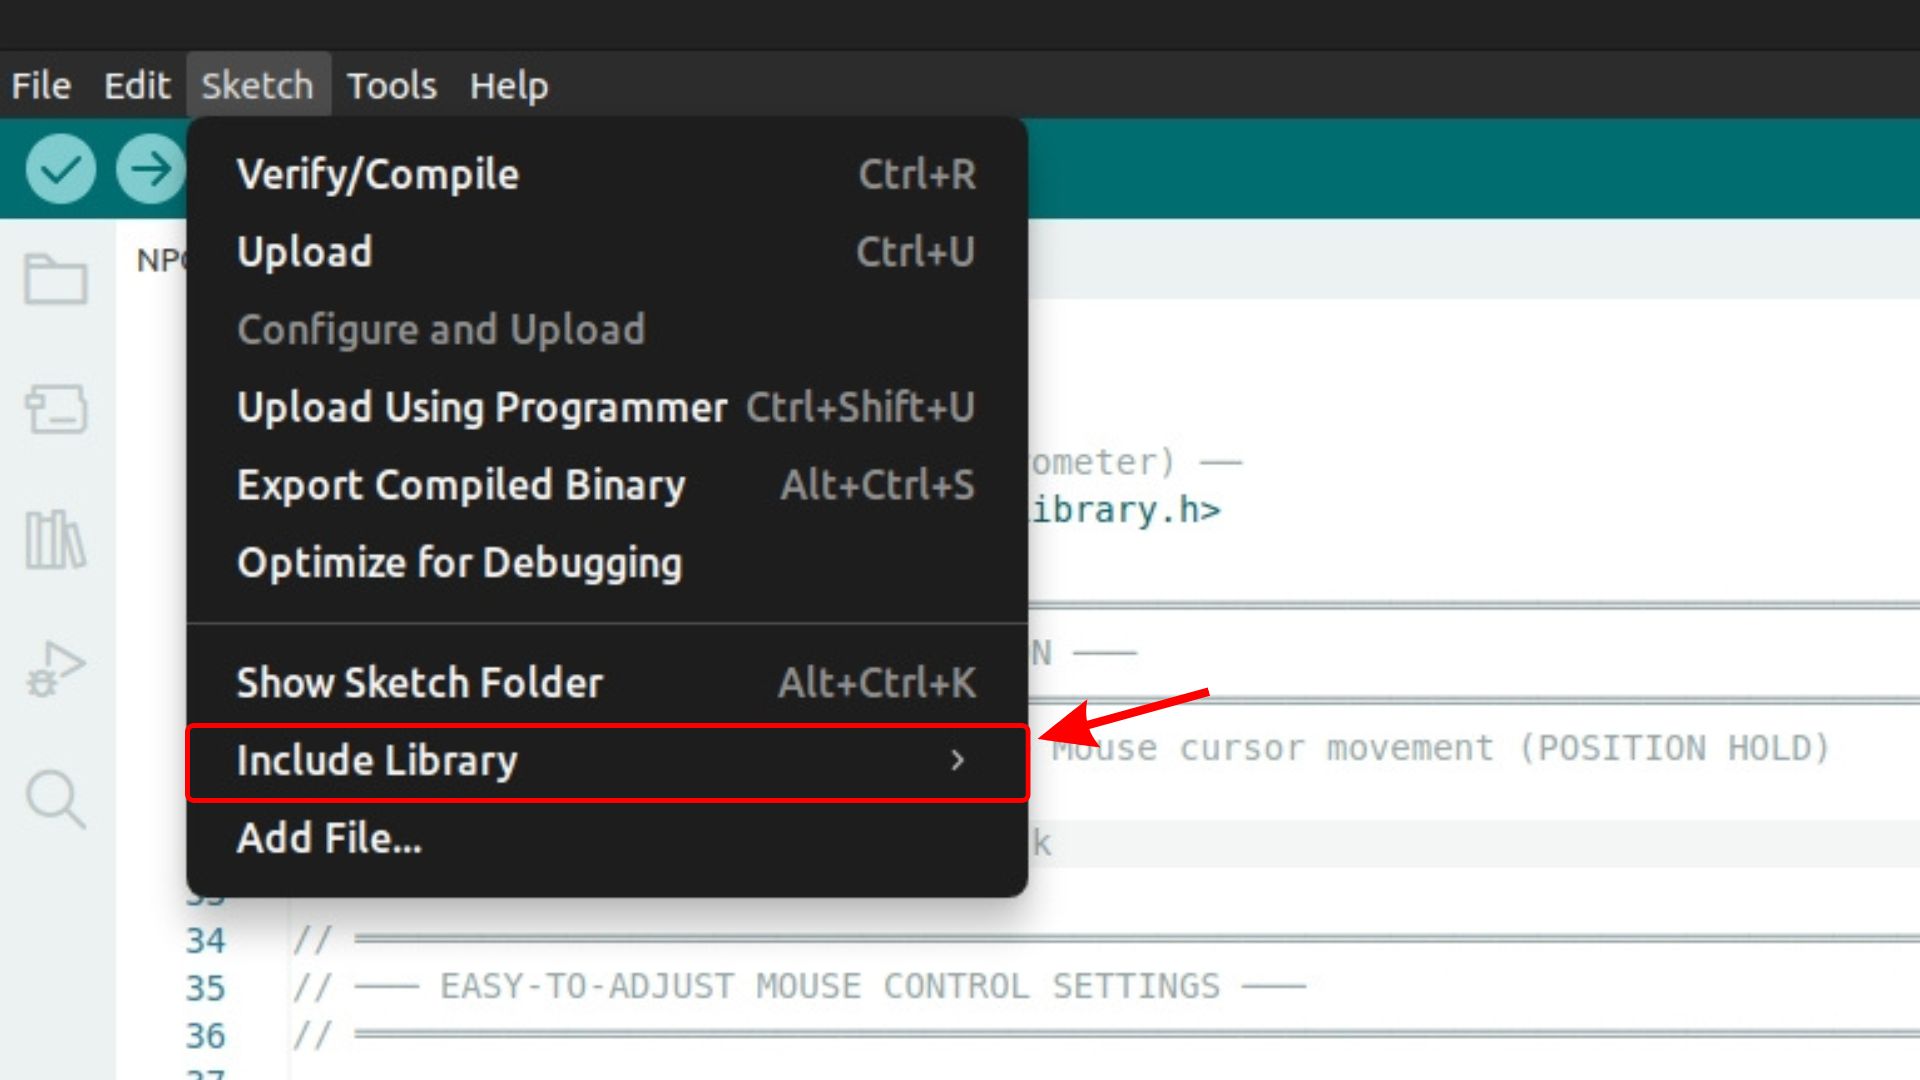This screenshot has width=1920, height=1080.
Task: Open the Tools menu
Action: pos(392,86)
